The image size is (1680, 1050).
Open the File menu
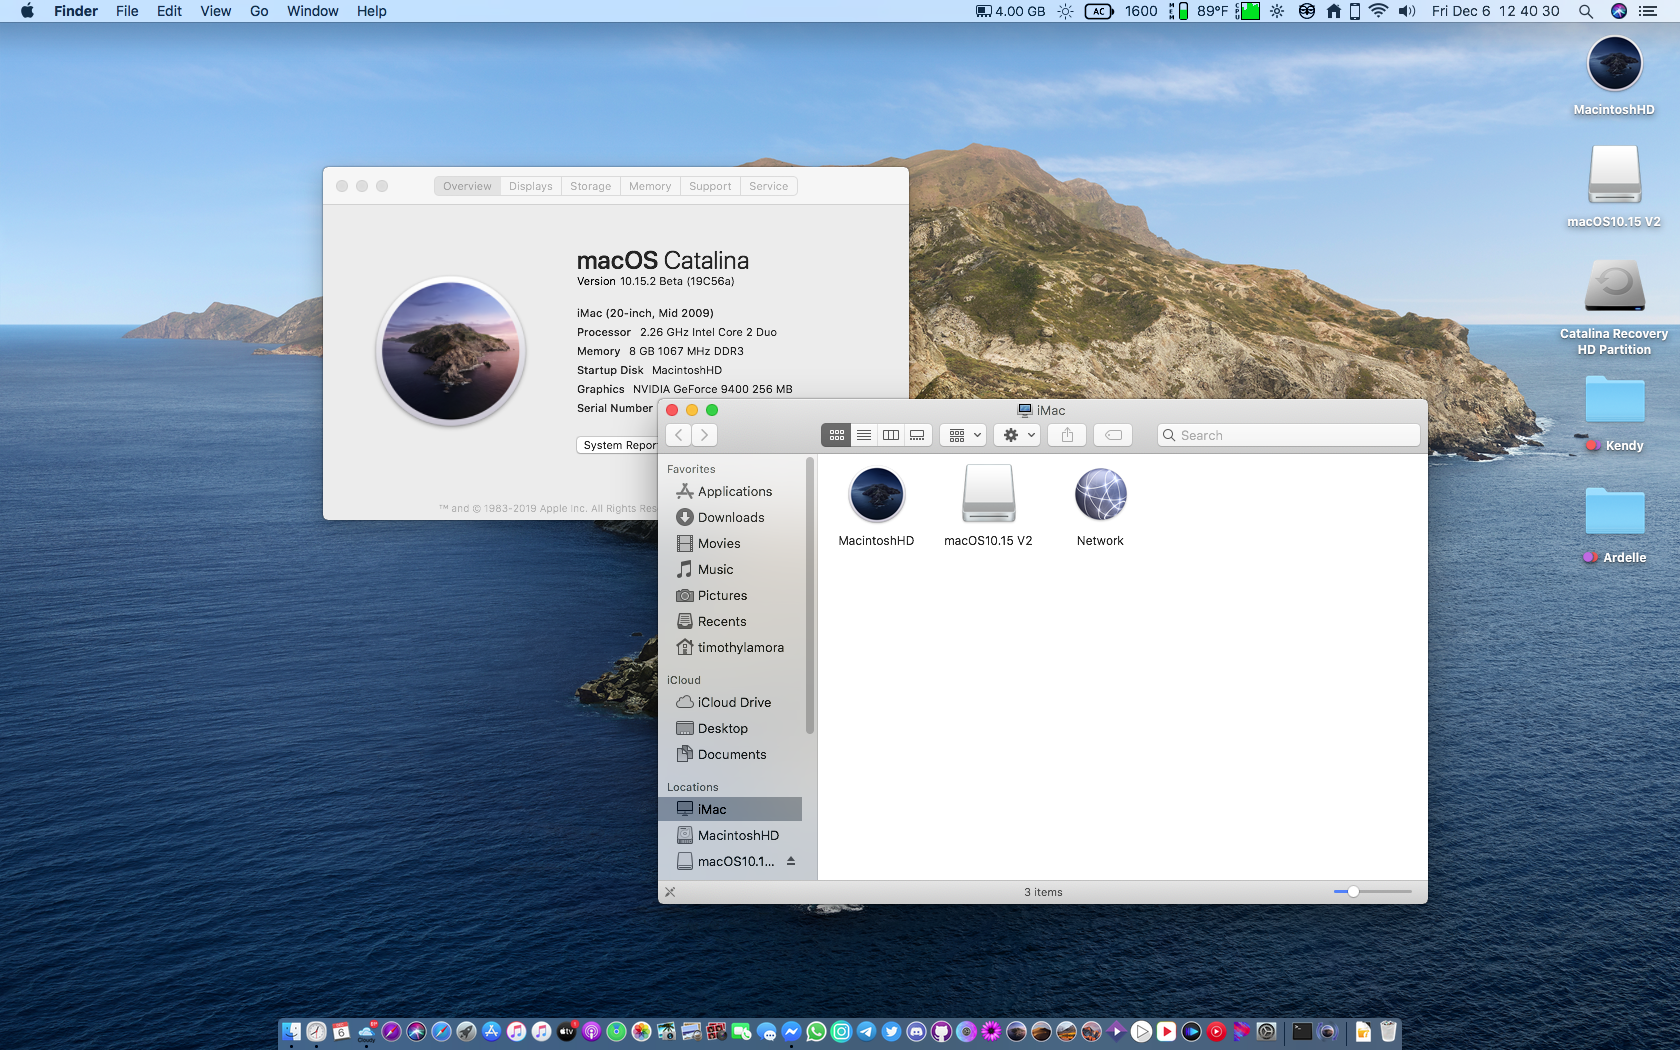click(127, 11)
